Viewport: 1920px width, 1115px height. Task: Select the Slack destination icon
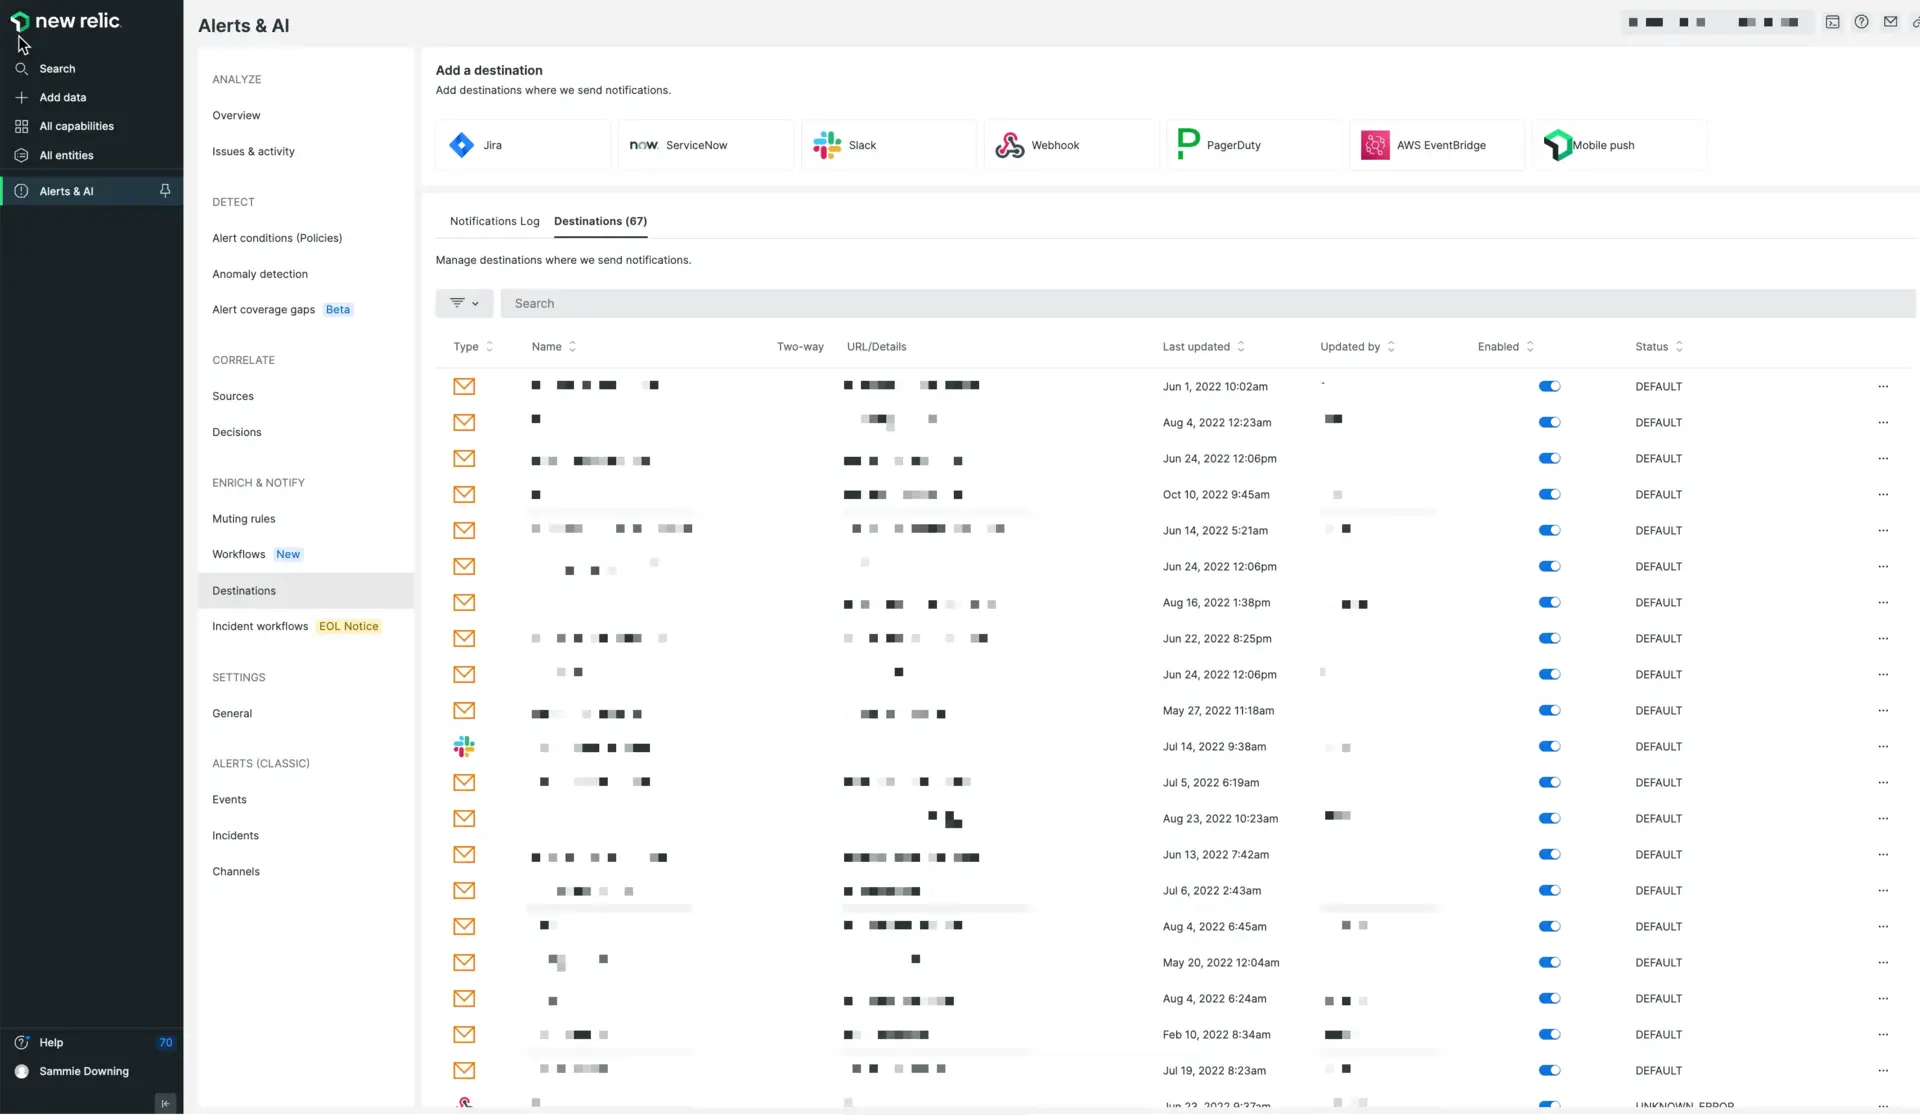(x=827, y=145)
